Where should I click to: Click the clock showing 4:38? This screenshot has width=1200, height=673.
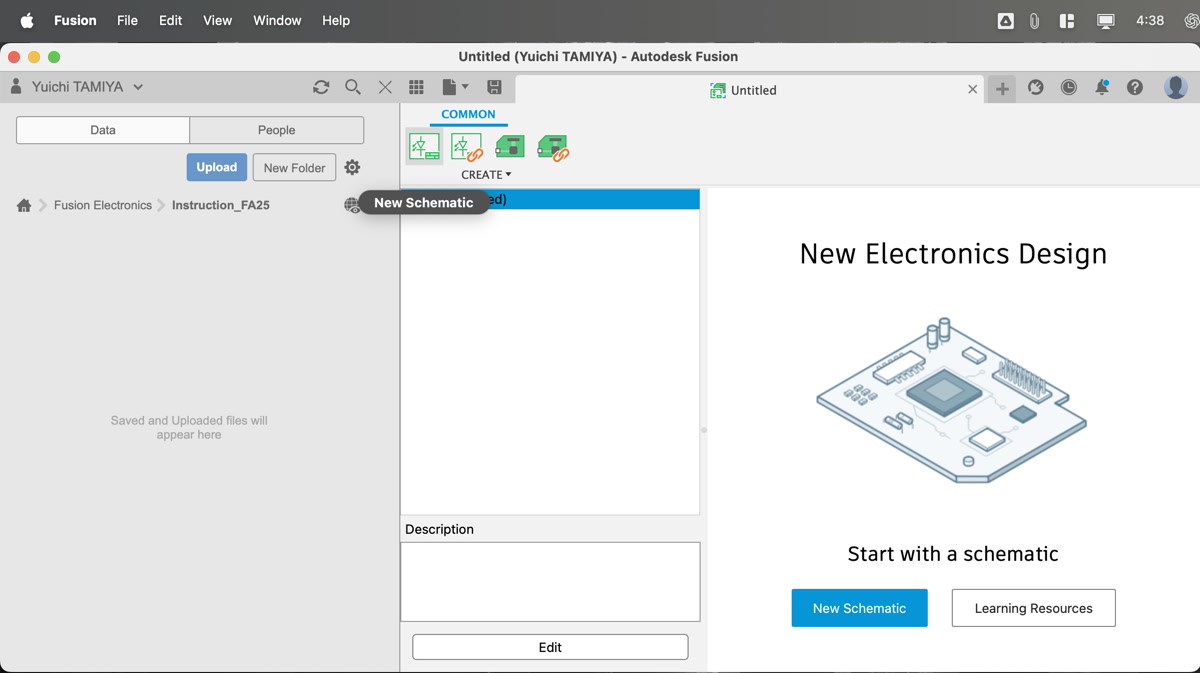click(x=1150, y=20)
